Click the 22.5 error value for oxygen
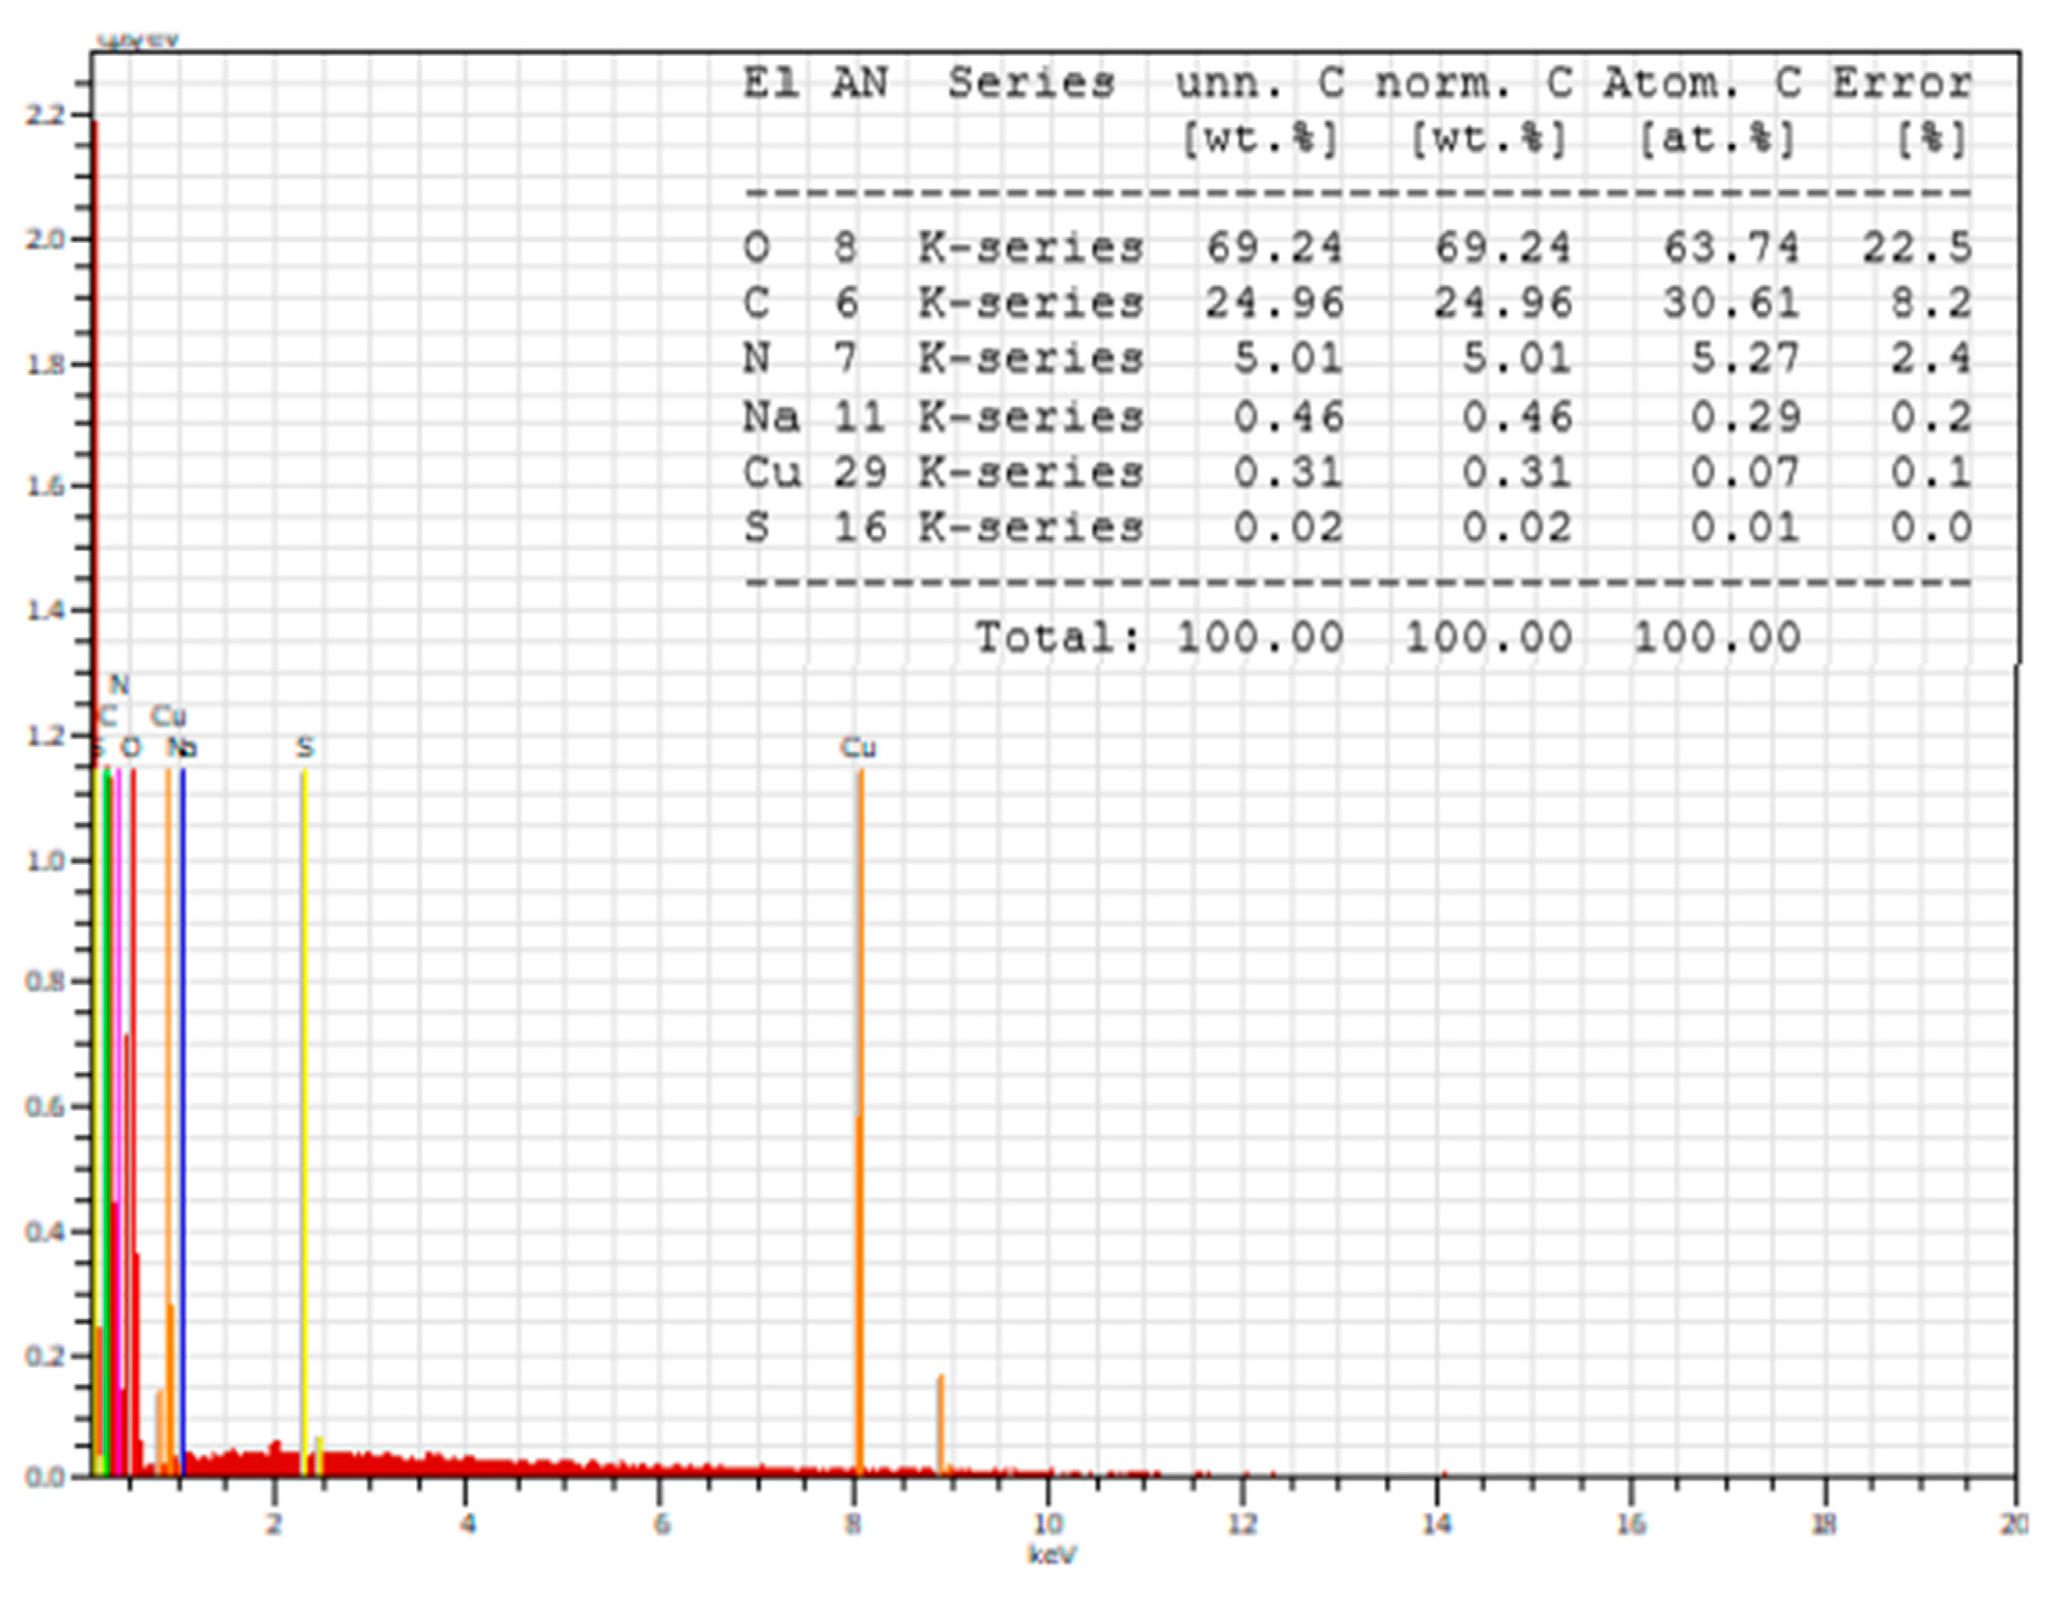The width and height of the screenshot is (2056, 1600). tap(1916, 247)
